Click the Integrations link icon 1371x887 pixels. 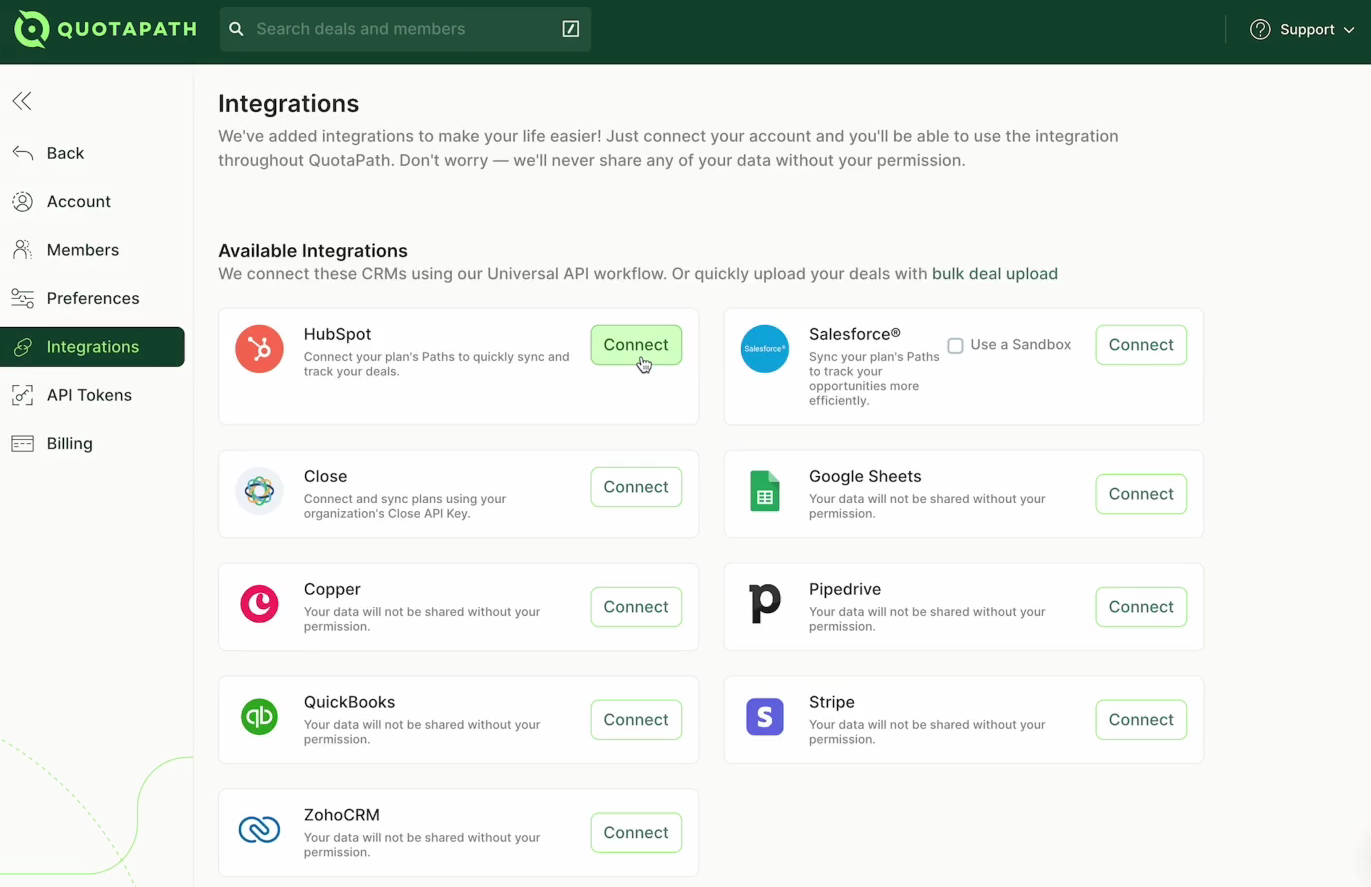coord(22,347)
